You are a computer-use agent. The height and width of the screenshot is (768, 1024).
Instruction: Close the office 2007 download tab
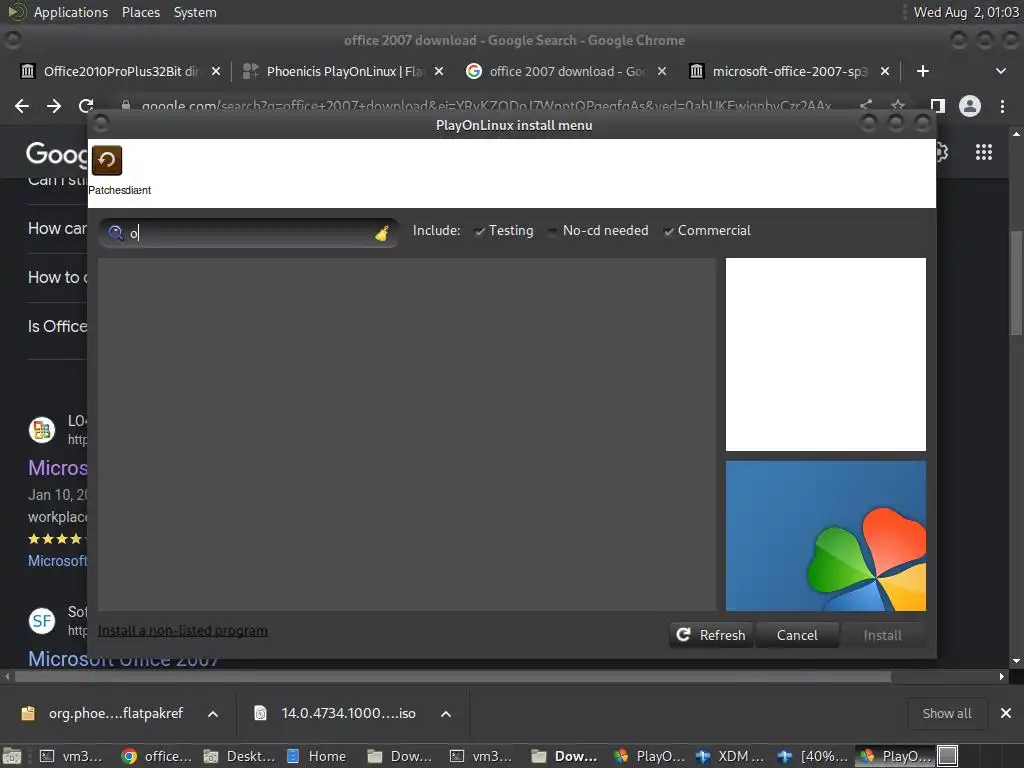(x=662, y=71)
